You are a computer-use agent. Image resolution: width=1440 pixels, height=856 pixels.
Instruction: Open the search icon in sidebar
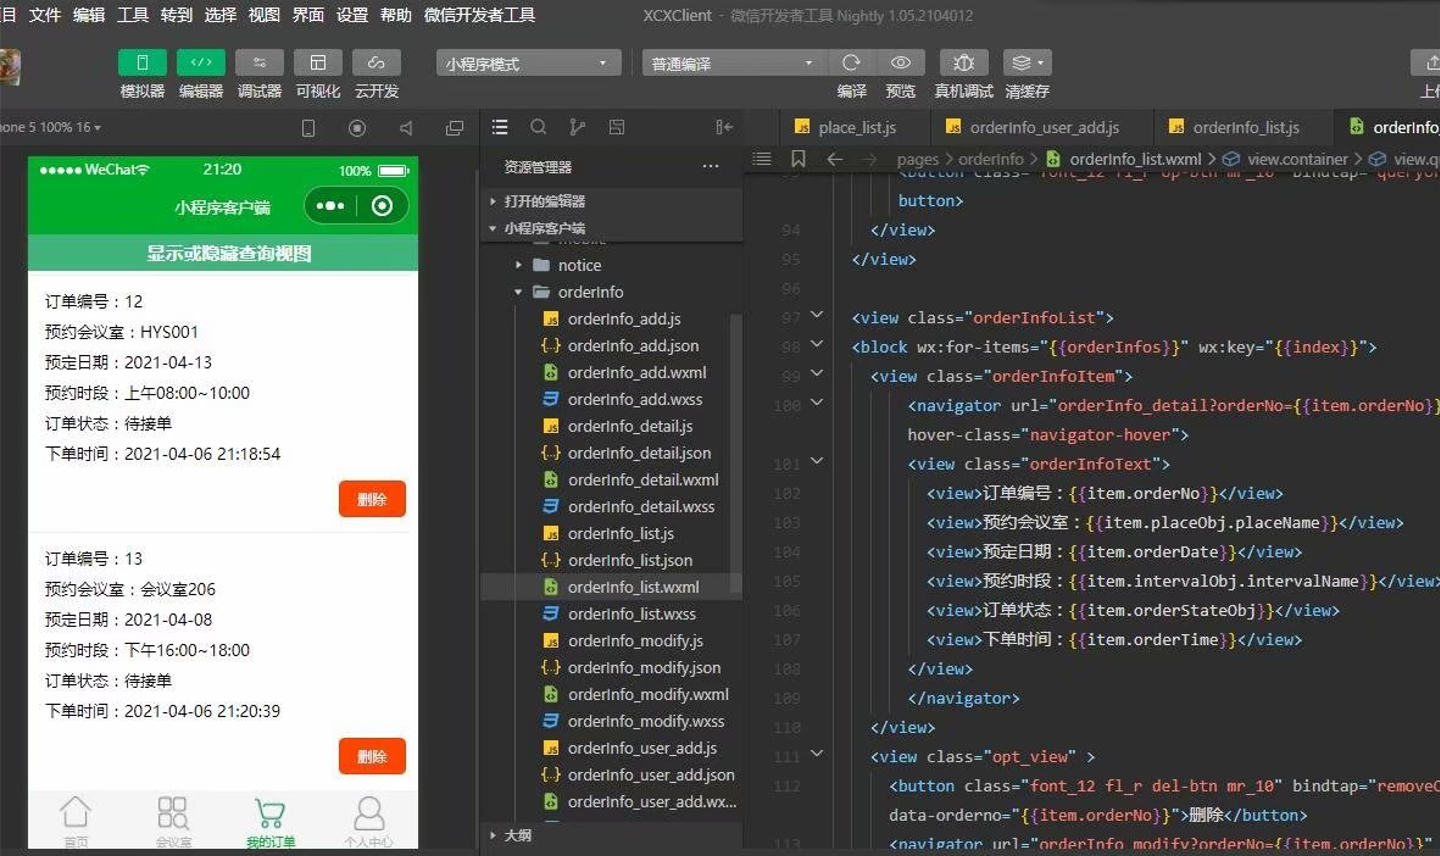538,127
